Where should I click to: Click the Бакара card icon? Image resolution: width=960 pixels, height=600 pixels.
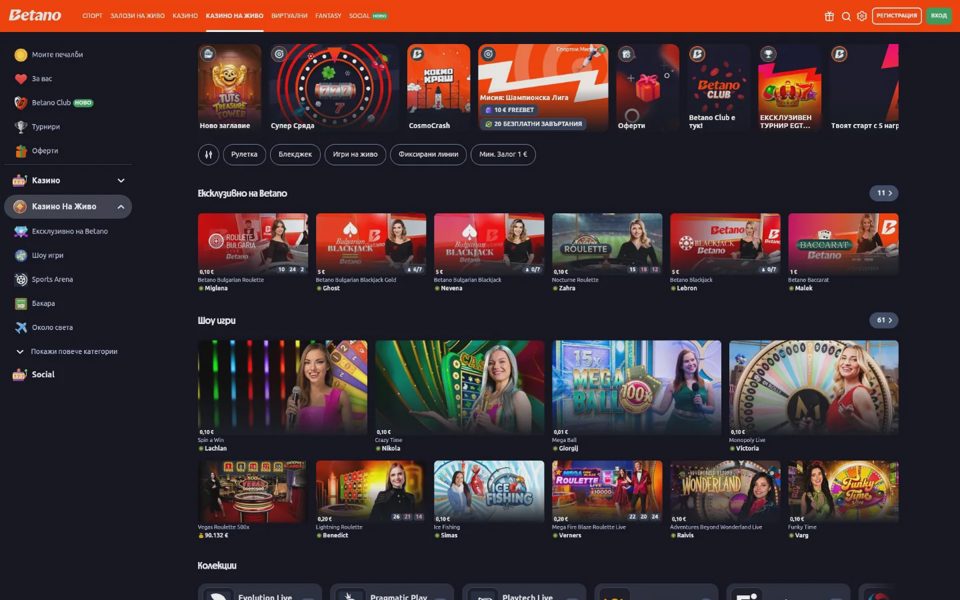[x=21, y=304]
